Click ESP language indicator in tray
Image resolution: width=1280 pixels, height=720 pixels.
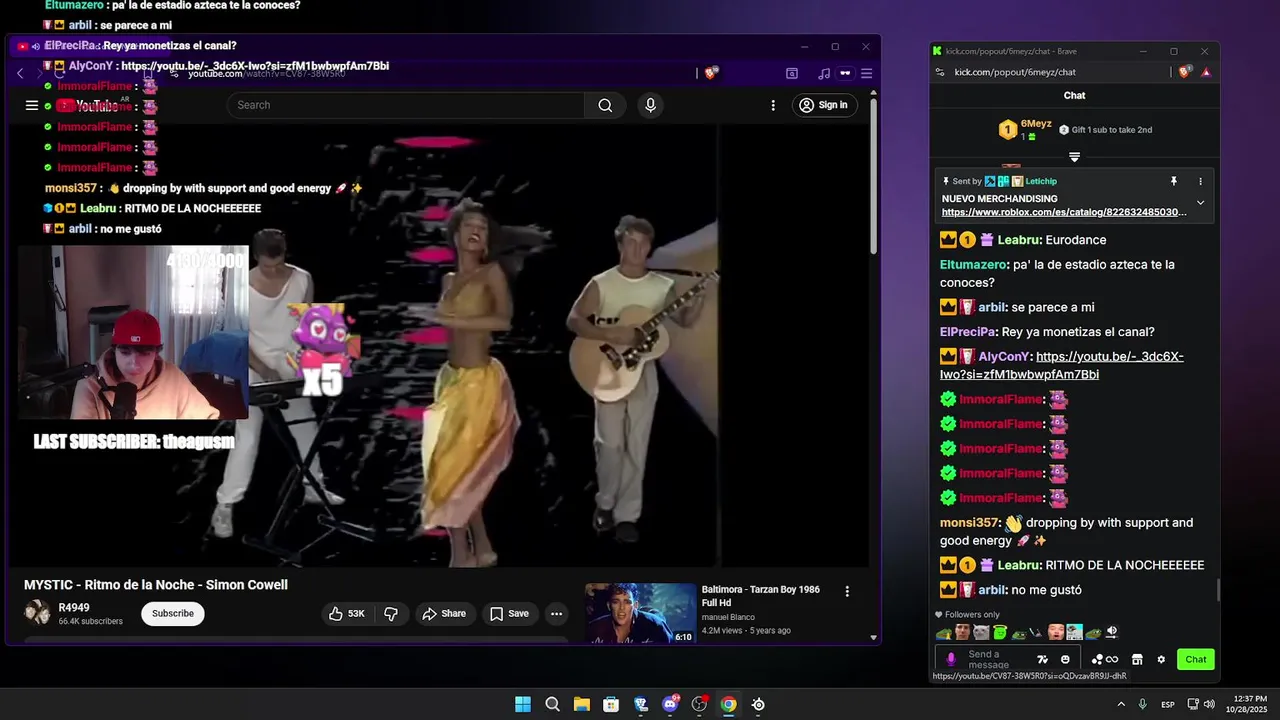pos(1167,705)
